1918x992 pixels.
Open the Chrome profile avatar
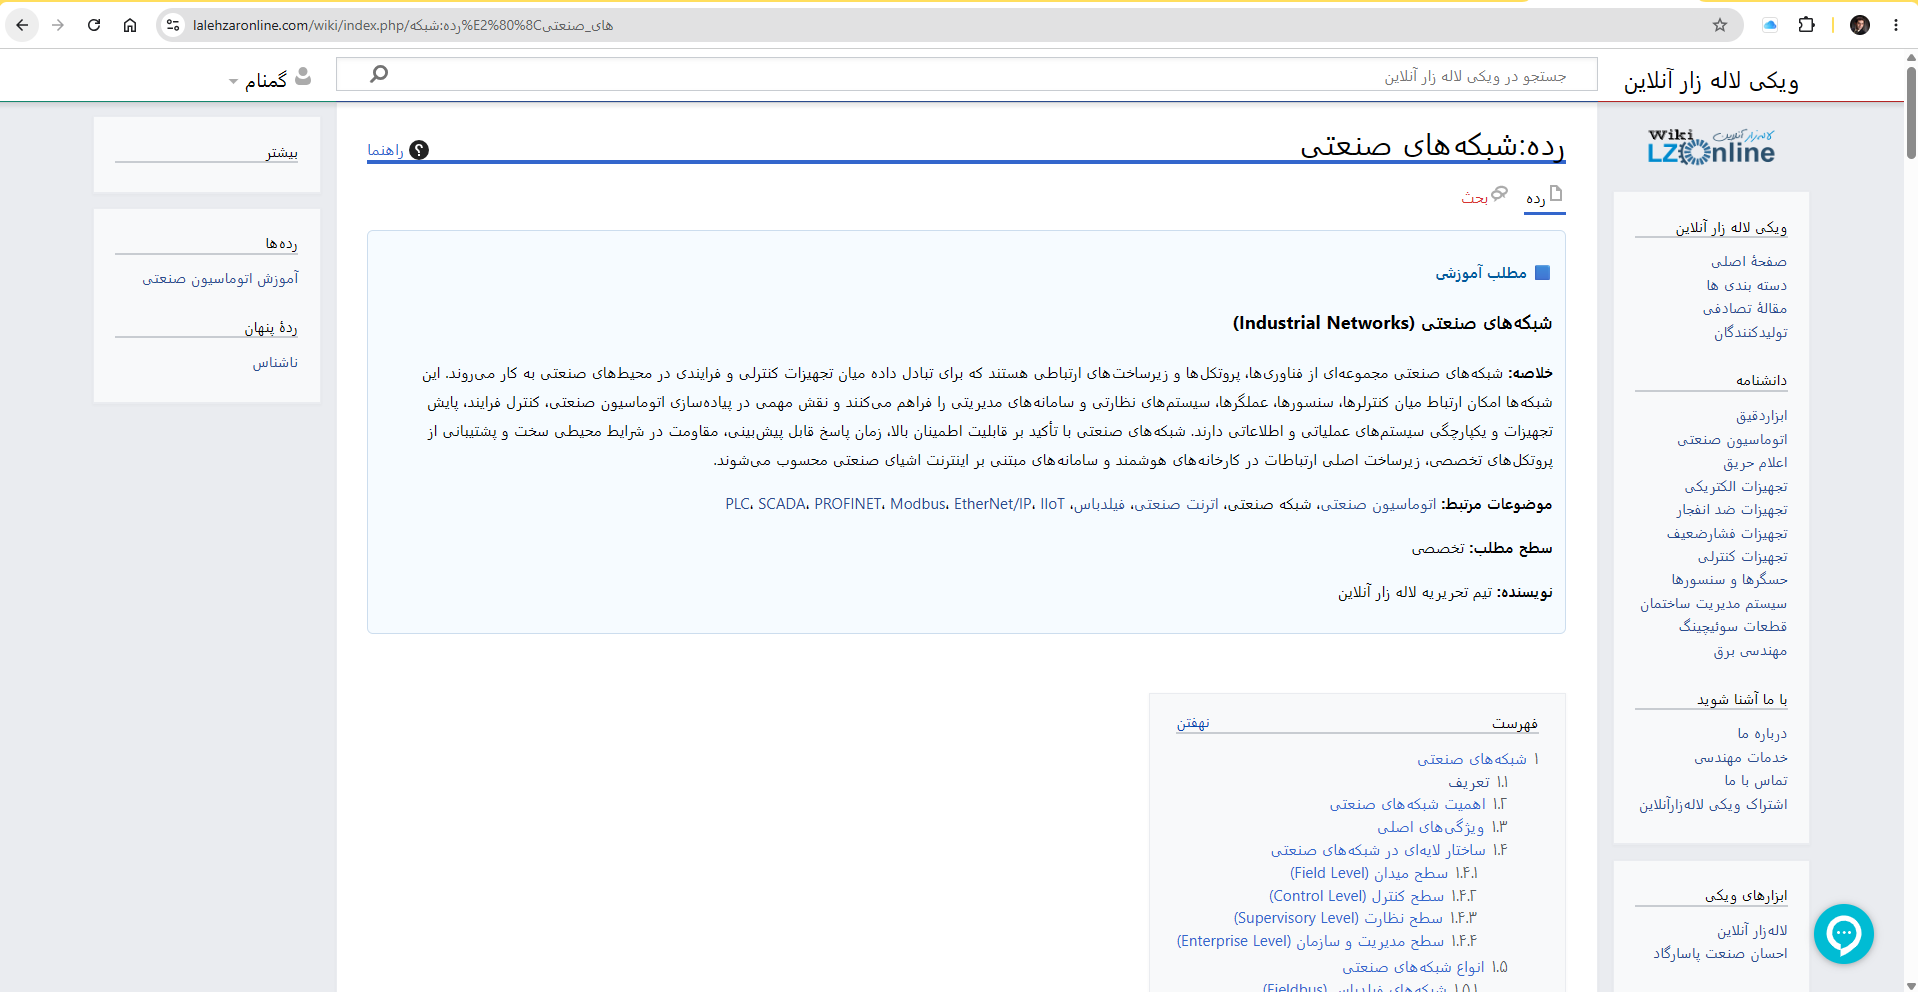click(1860, 25)
